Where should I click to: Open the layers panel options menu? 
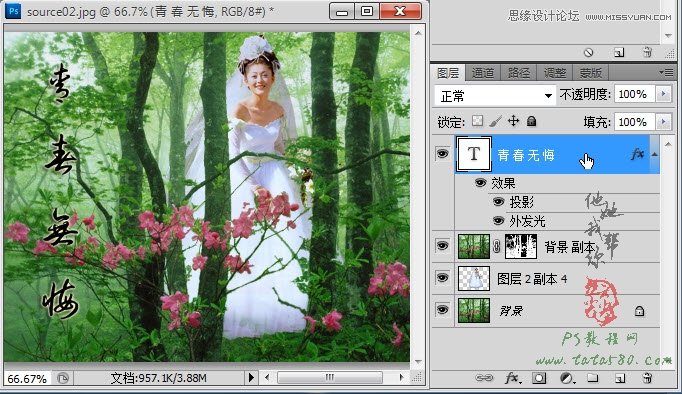tap(666, 73)
